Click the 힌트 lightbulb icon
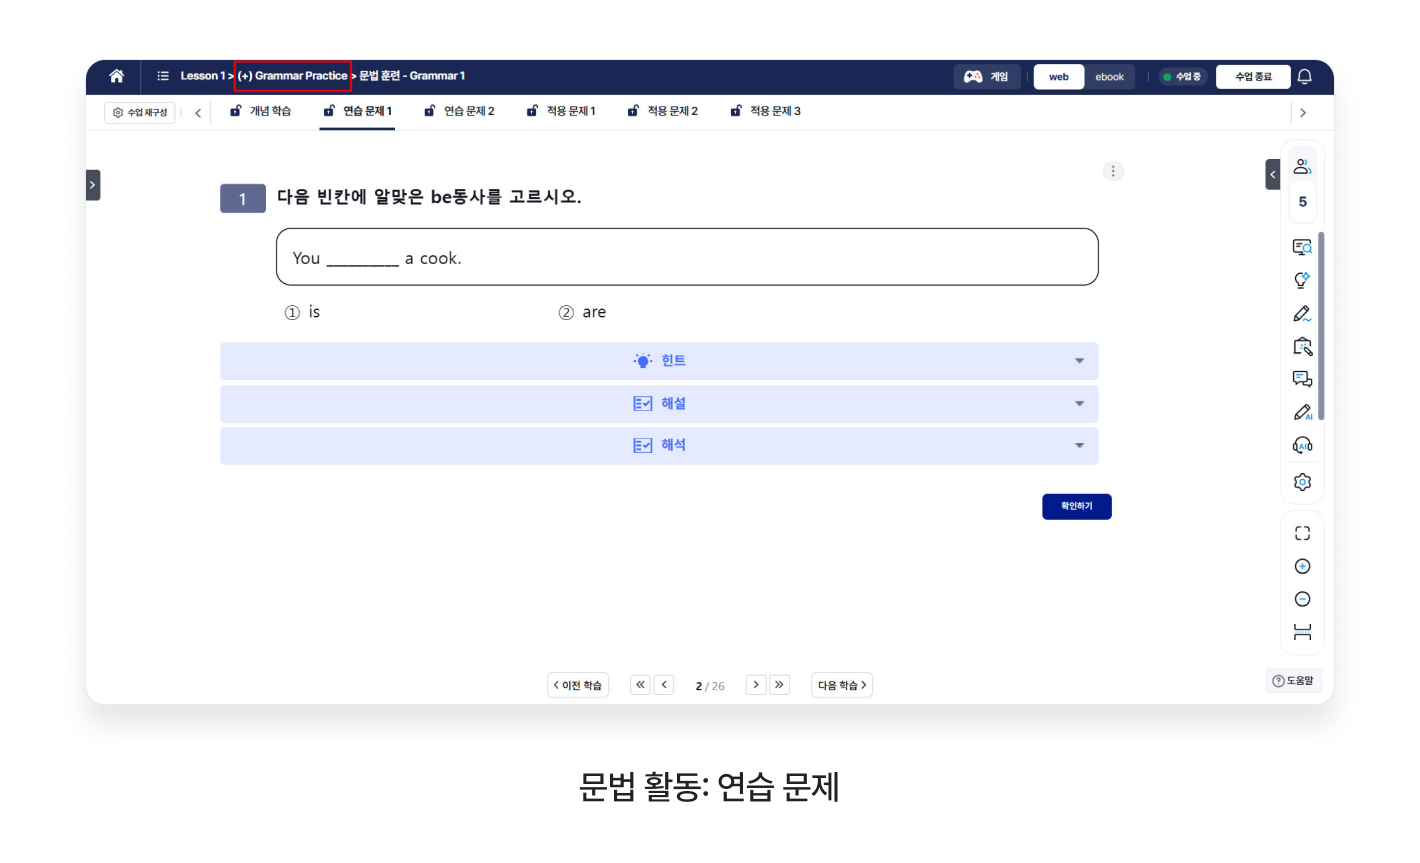The image size is (1420, 863). 643,361
